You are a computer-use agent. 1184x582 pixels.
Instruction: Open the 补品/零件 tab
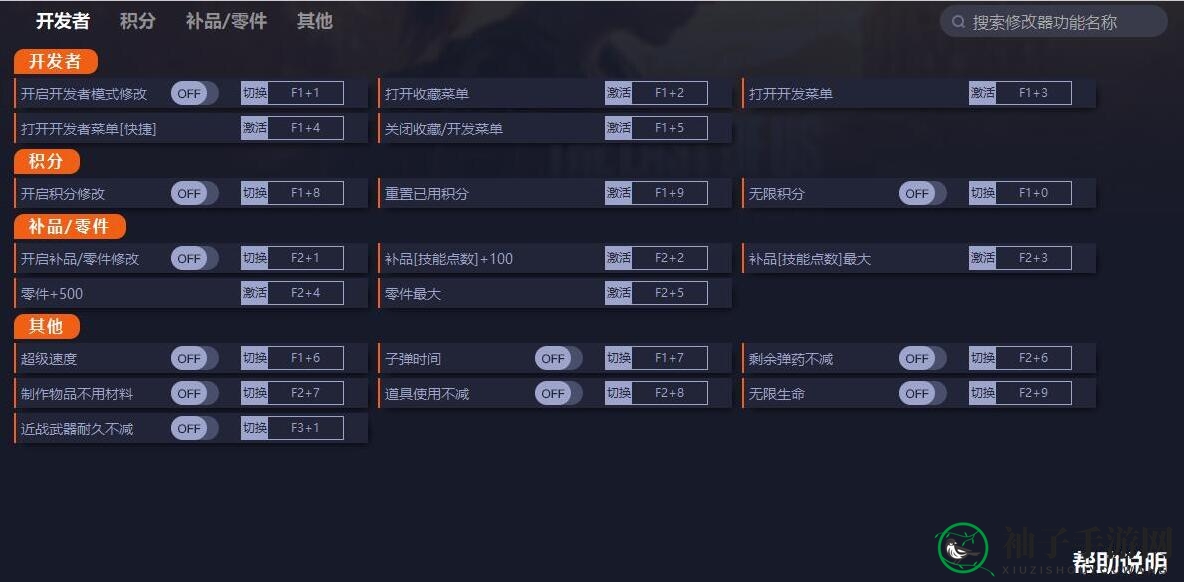click(x=226, y=21)
